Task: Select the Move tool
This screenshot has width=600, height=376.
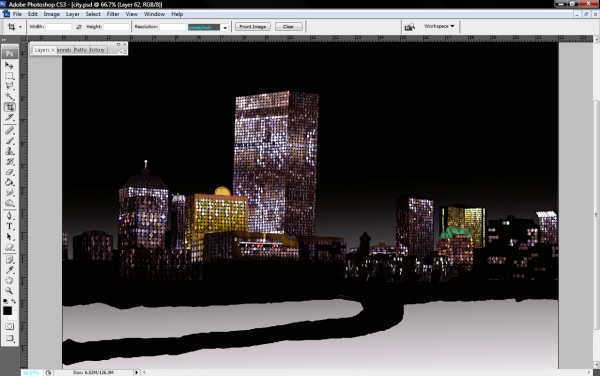Action: [9, 65]
